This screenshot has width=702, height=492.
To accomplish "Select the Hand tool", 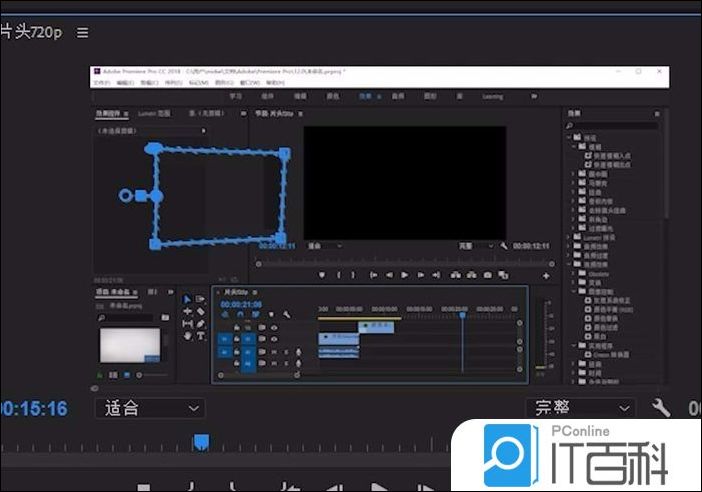I will pyautogui.click(x=188, y=335).
